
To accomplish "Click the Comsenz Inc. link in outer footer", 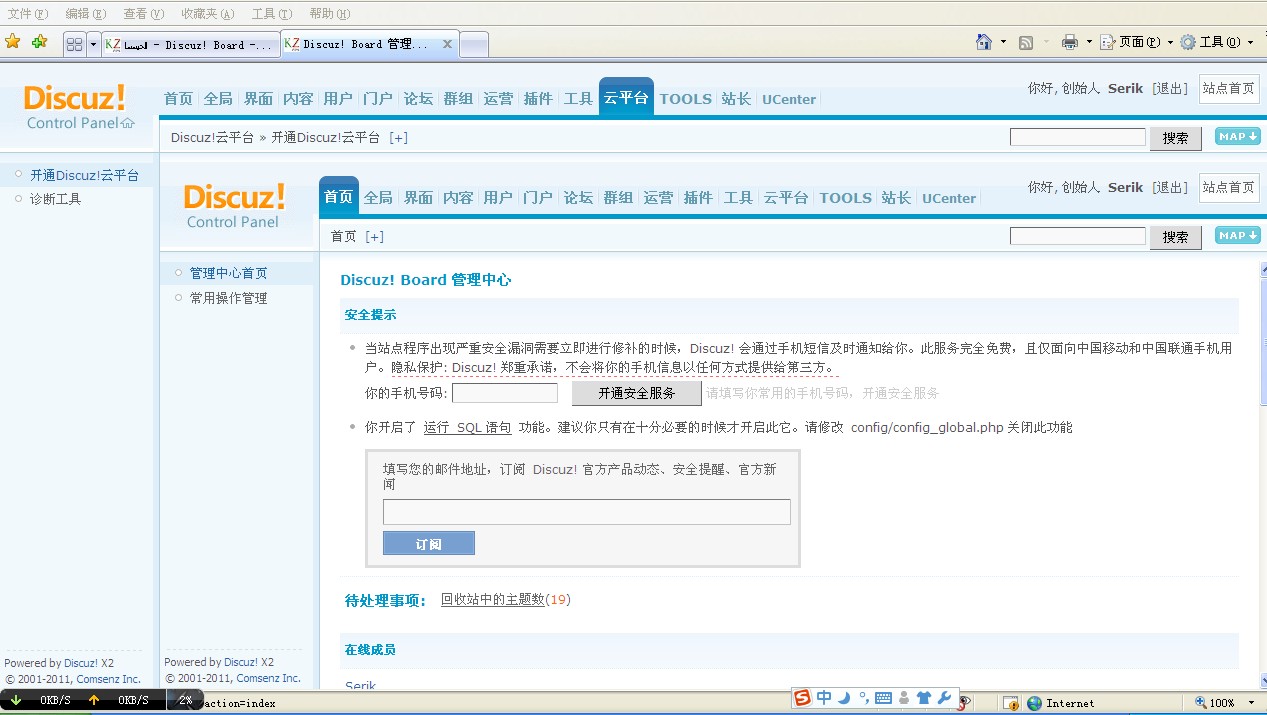I will 108,679.
